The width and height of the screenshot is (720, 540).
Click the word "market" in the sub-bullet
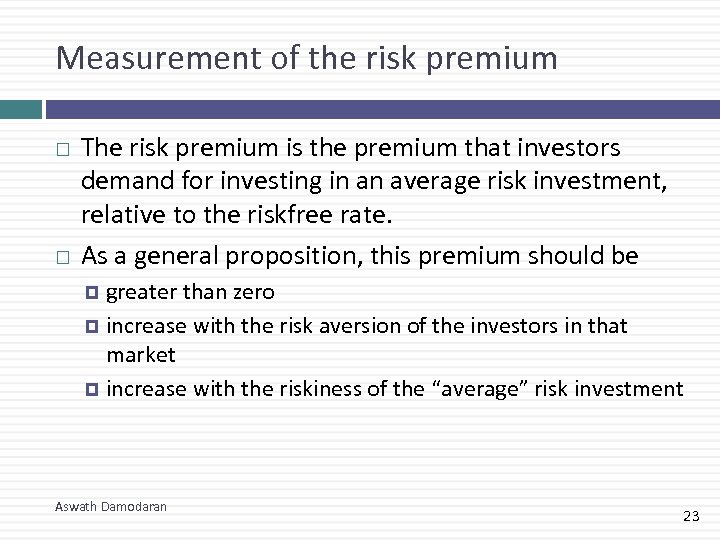coord(141,355)
